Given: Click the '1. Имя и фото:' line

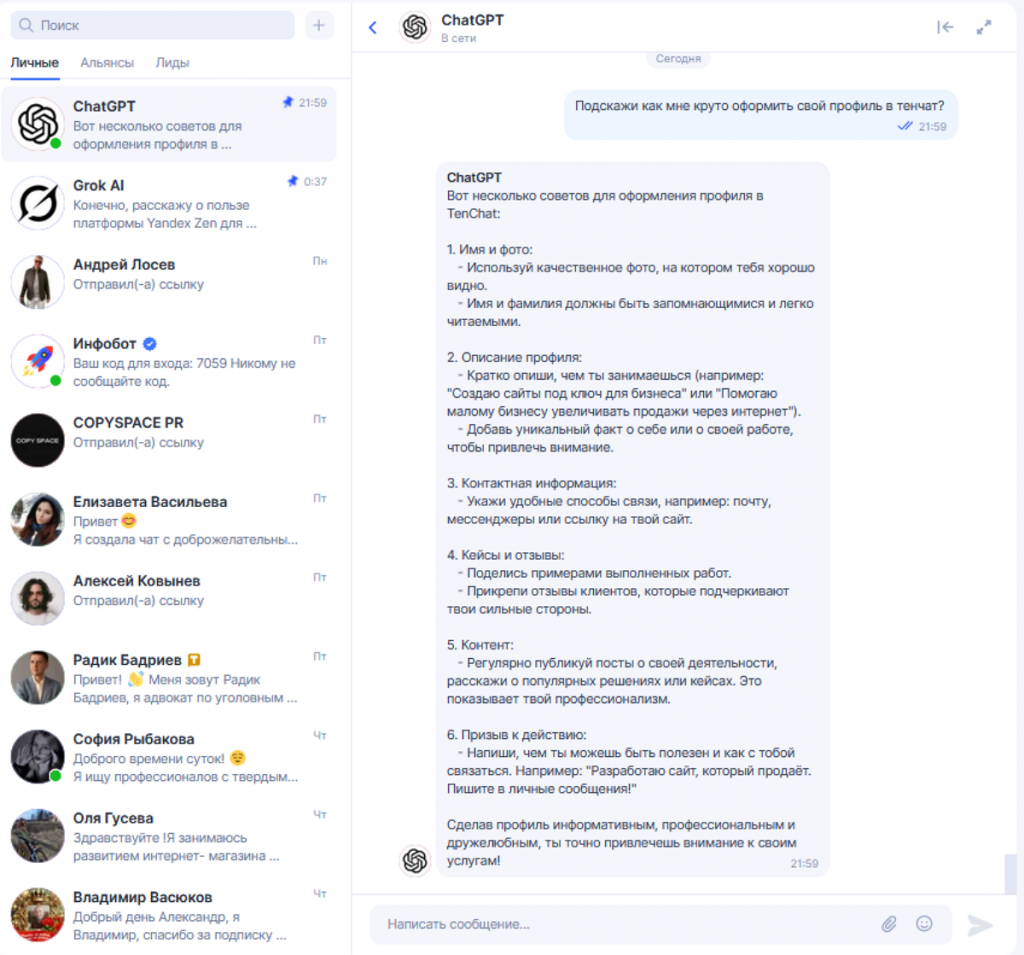Looking at the screenshot, I should pos(490,250).
